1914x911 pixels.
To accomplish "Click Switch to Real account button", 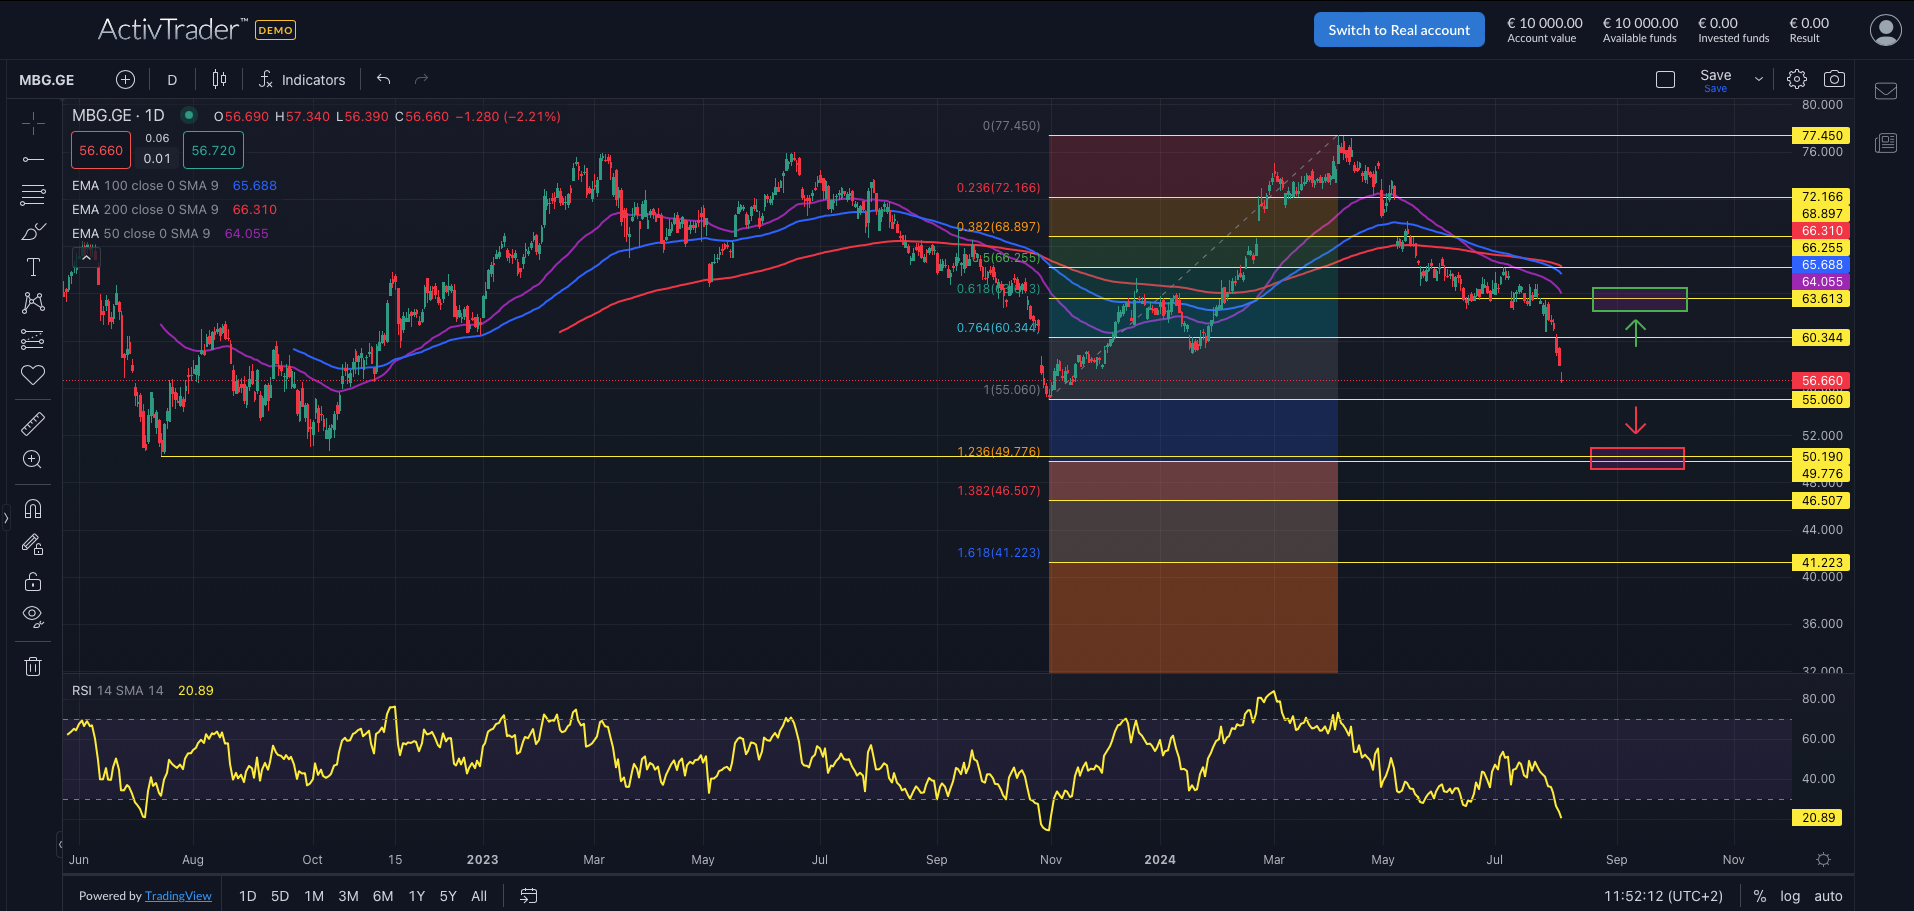I will point(1398,30).
